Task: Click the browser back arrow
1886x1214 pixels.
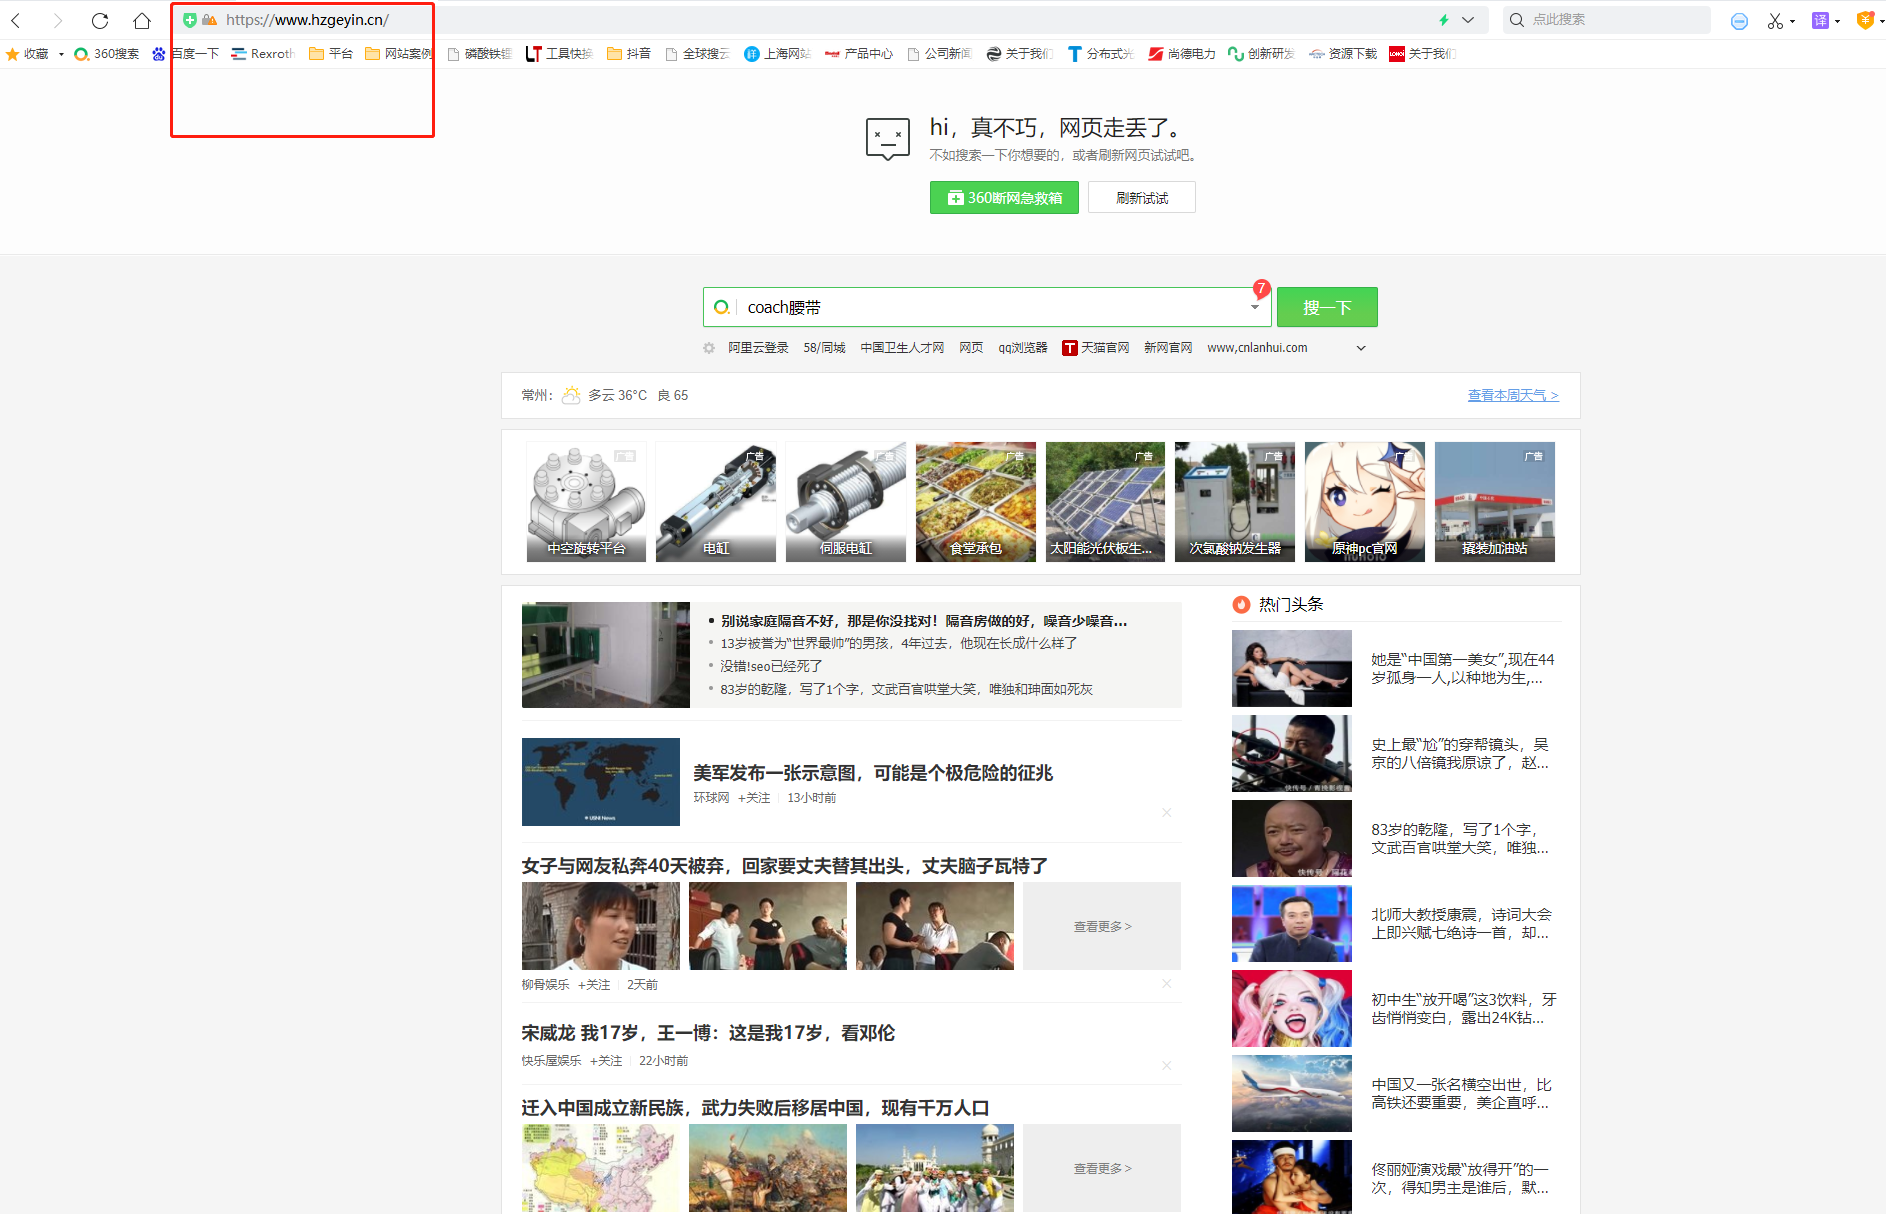Action: click(16, 20)
